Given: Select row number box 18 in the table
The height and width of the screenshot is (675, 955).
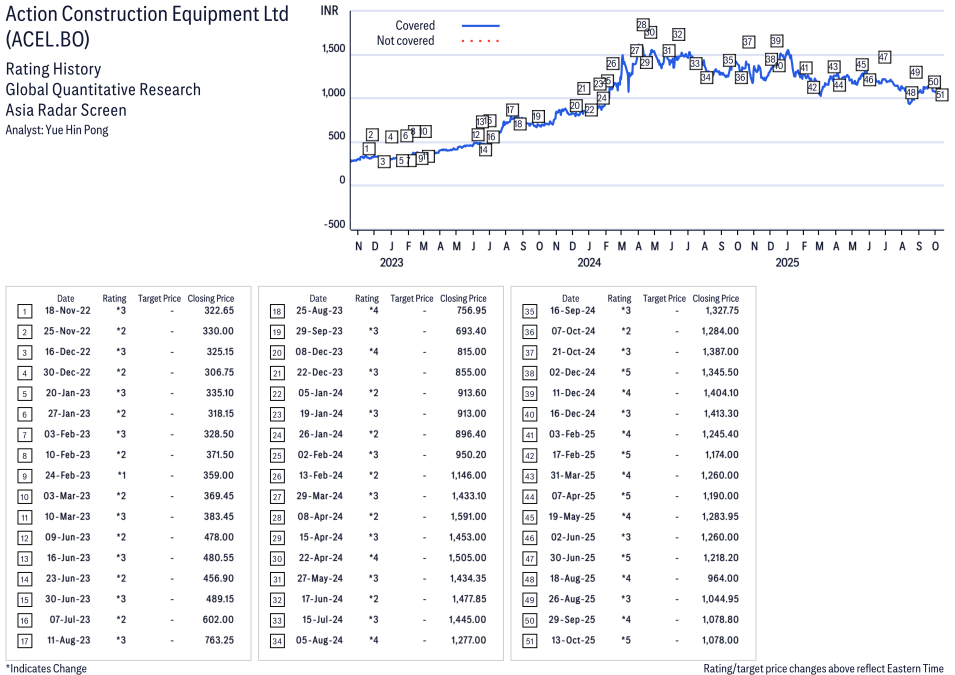Looking at the screenshot, I should 276,311.
